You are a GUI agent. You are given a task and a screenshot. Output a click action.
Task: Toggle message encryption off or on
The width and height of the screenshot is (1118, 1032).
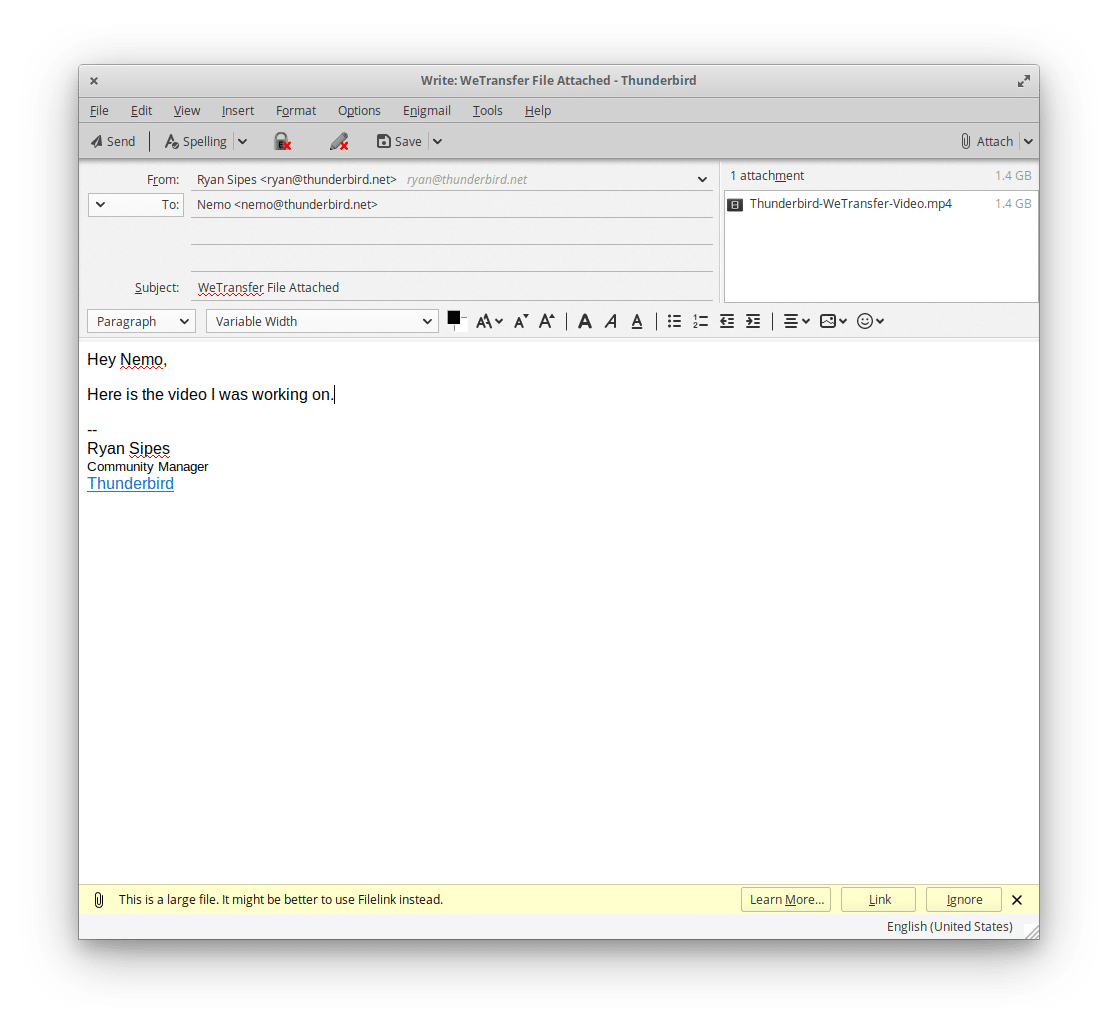[x=283, y=141]
